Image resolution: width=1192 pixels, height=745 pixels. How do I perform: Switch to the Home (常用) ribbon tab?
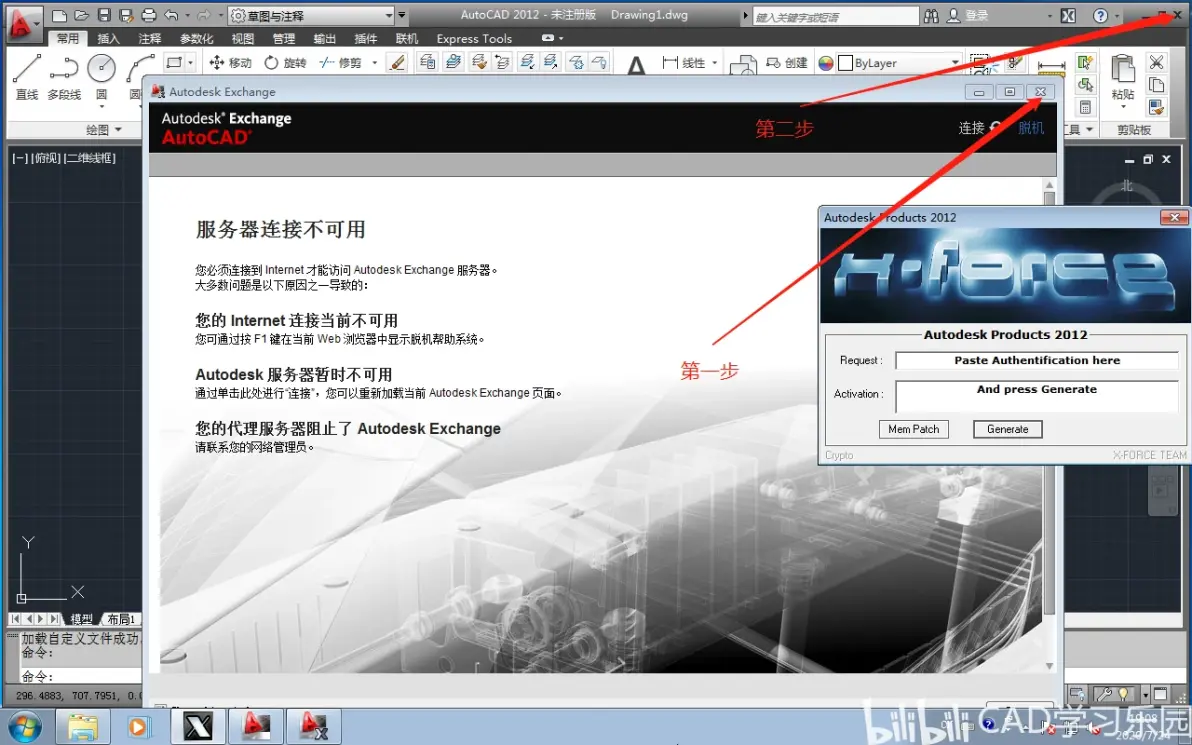pyautogui.click(x=68, y=38)
